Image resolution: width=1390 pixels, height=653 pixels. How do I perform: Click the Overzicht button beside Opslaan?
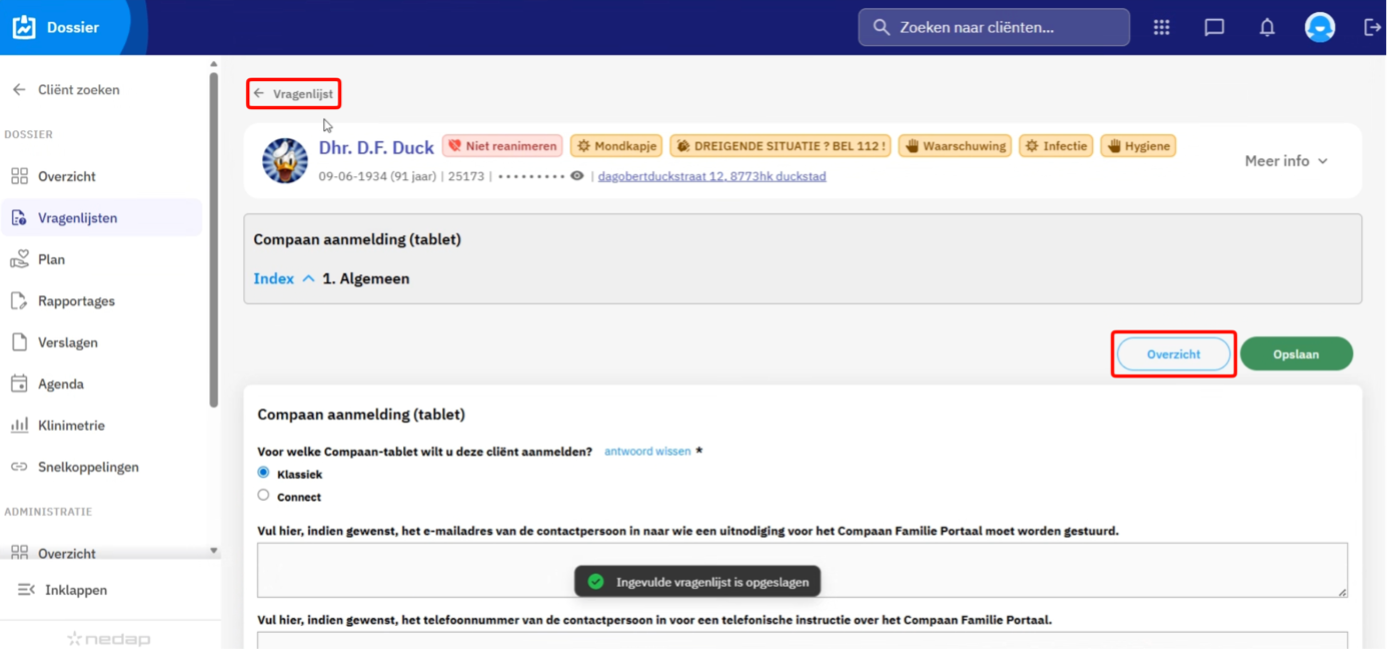(x=1173, y=354)
